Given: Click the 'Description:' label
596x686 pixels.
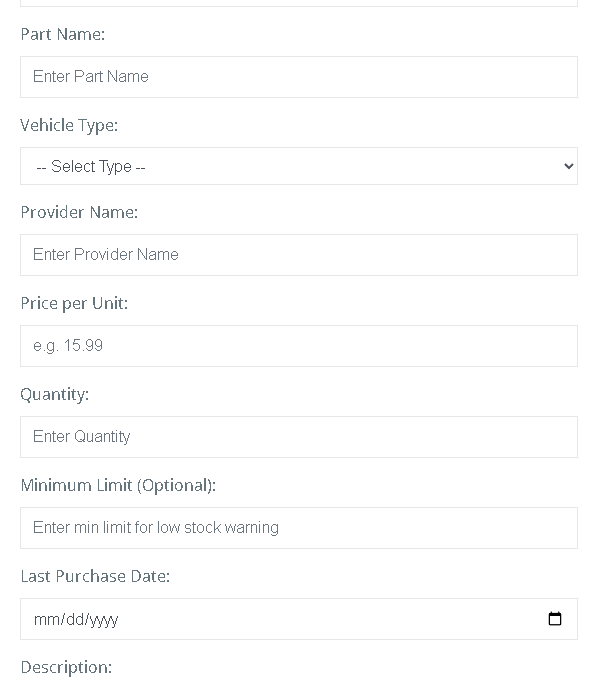Looking at the screenshot, I should [66, 667].
